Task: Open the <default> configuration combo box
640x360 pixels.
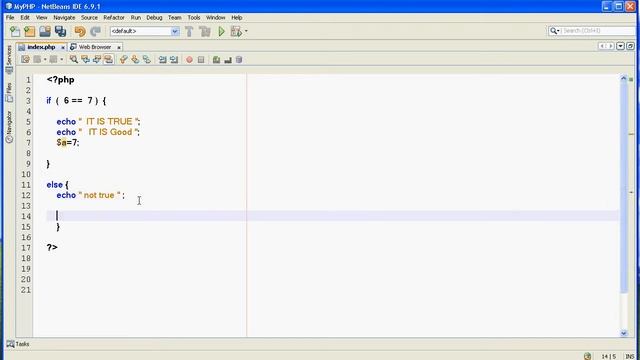Action: pyautogui.click(x=144, y=31)
